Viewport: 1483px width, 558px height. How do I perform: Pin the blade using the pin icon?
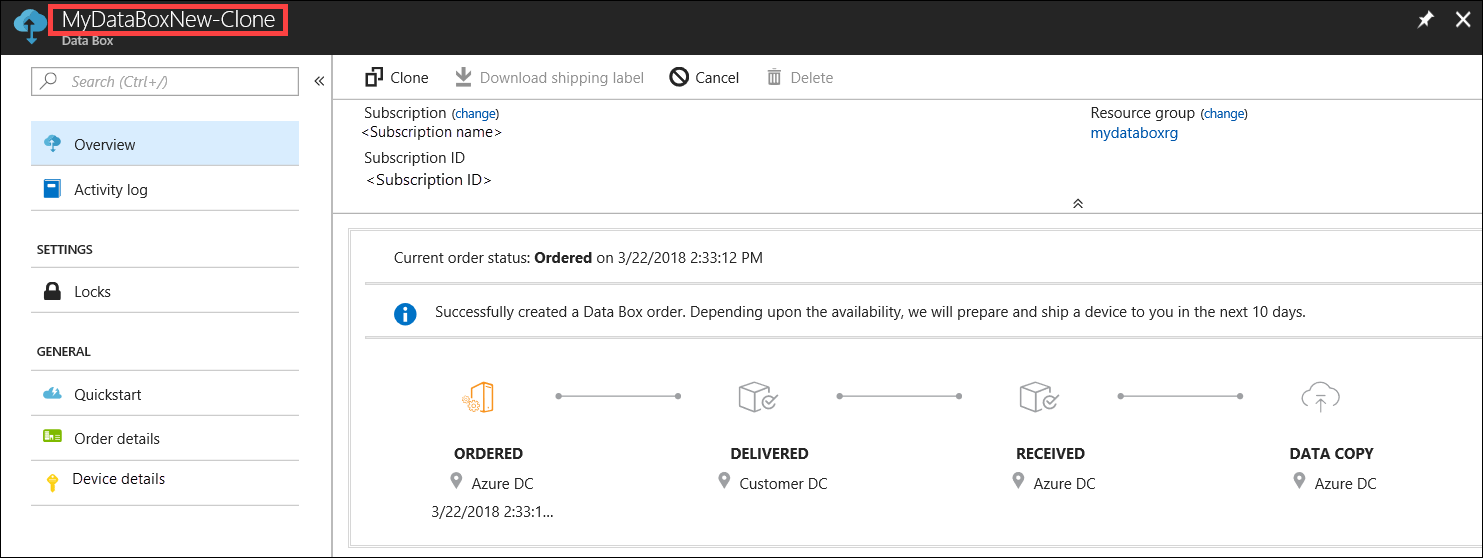tap(1426, 20)
